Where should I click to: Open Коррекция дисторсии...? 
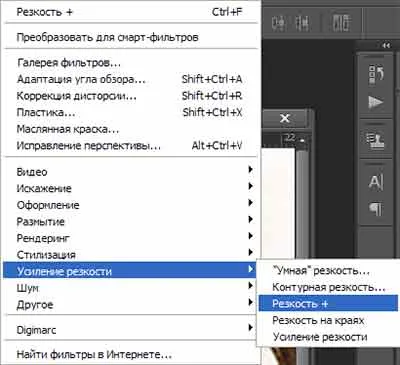pyautogui.click(x=130, y=96)
